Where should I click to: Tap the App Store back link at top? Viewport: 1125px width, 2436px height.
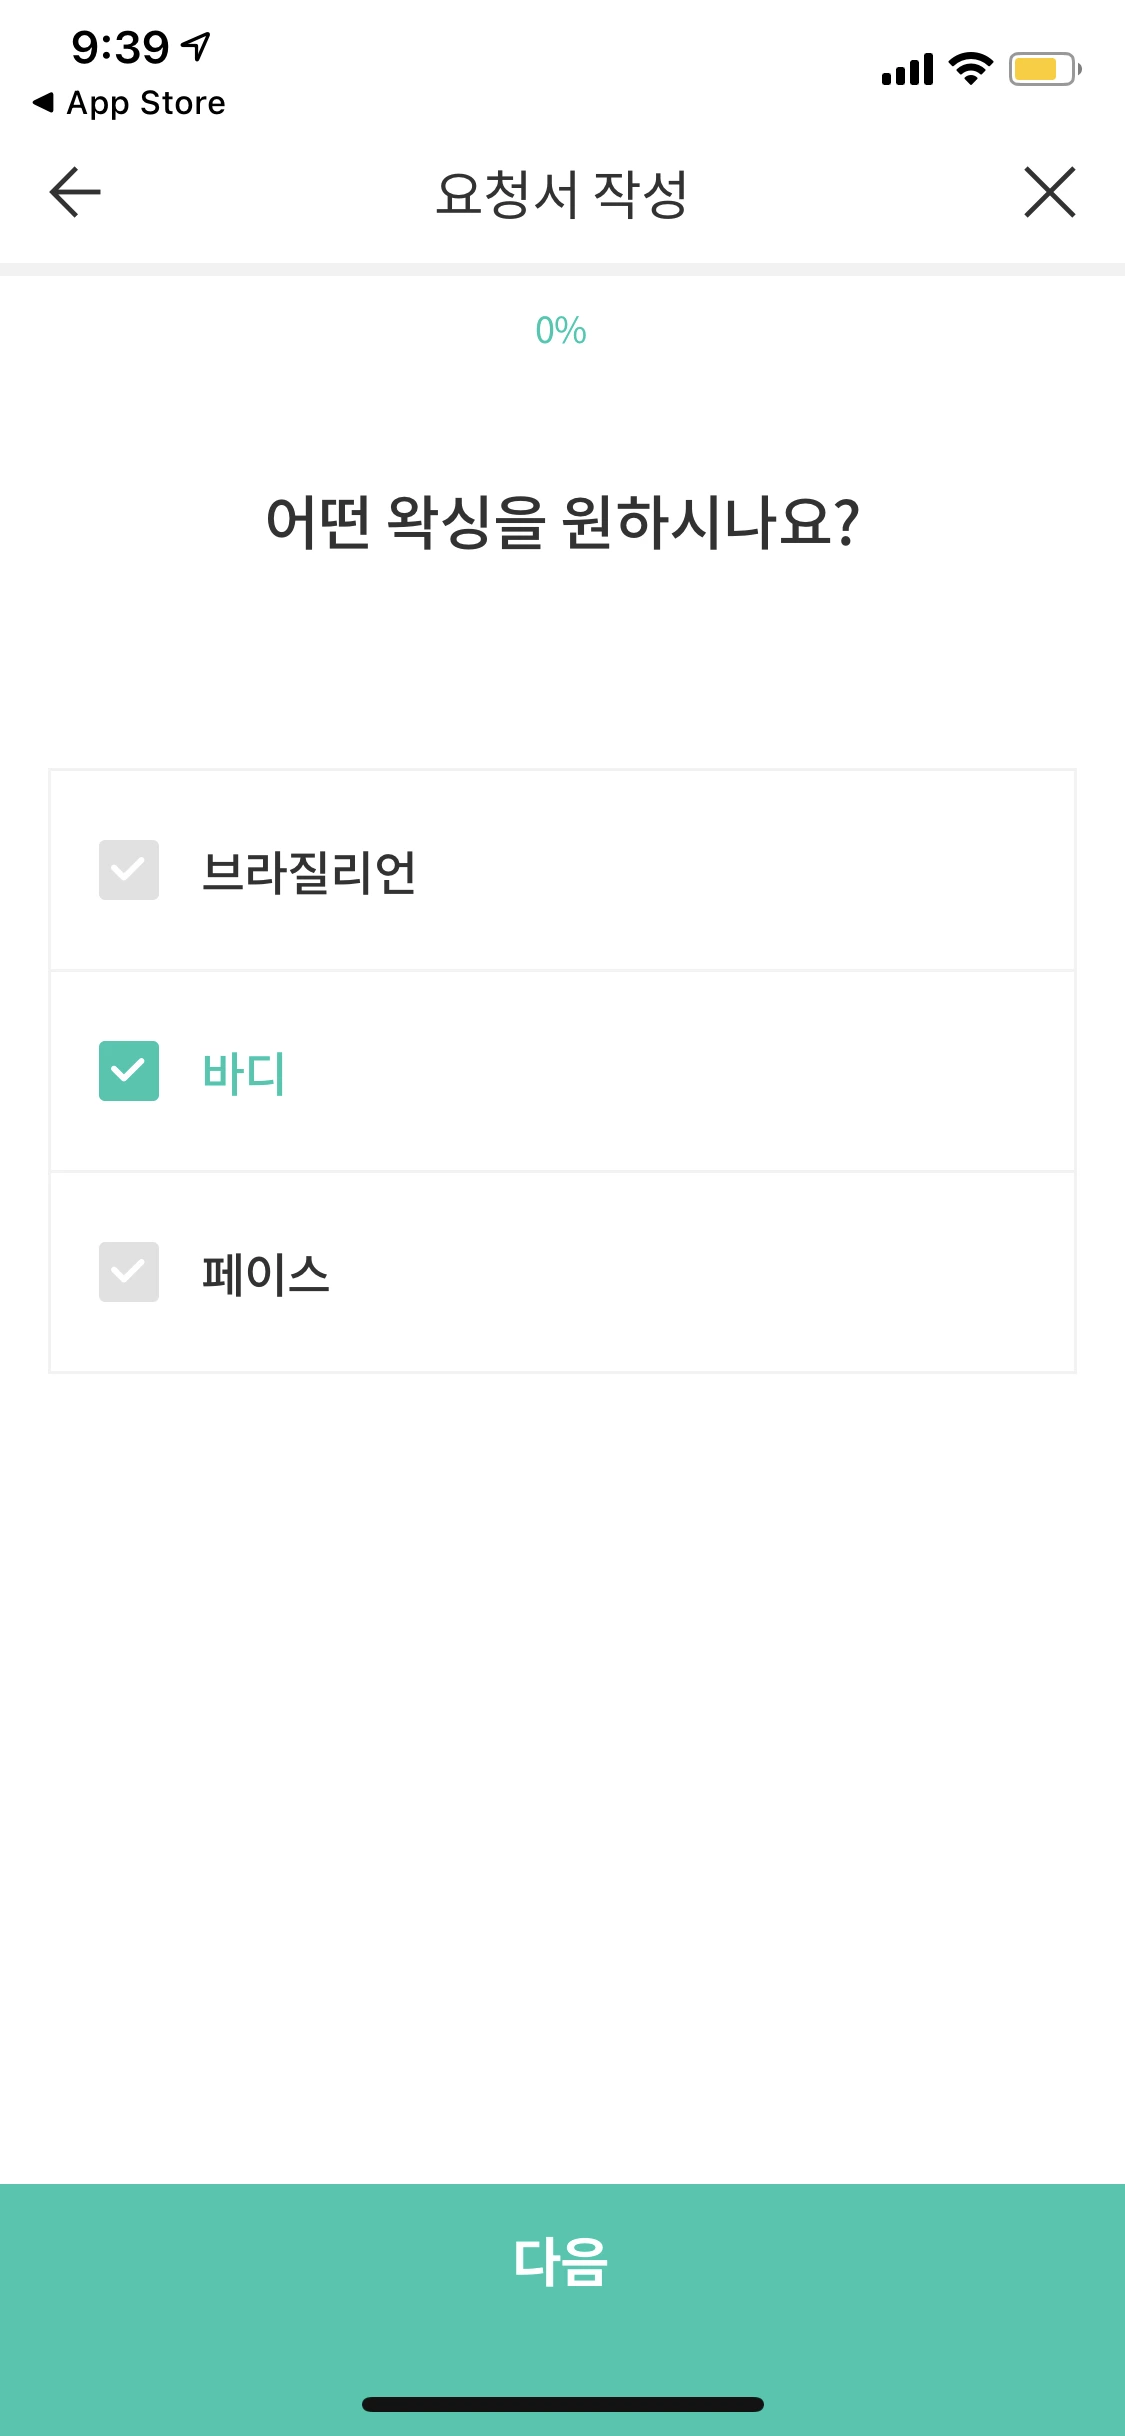tap(130, 103)
